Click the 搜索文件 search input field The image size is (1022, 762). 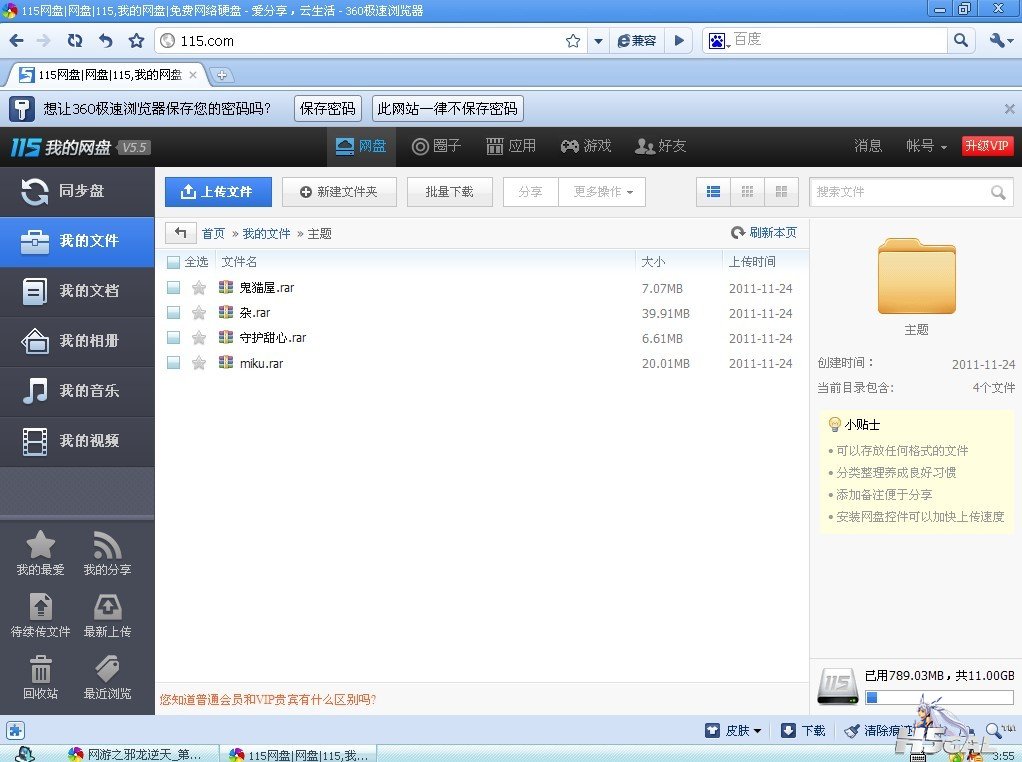897,192
